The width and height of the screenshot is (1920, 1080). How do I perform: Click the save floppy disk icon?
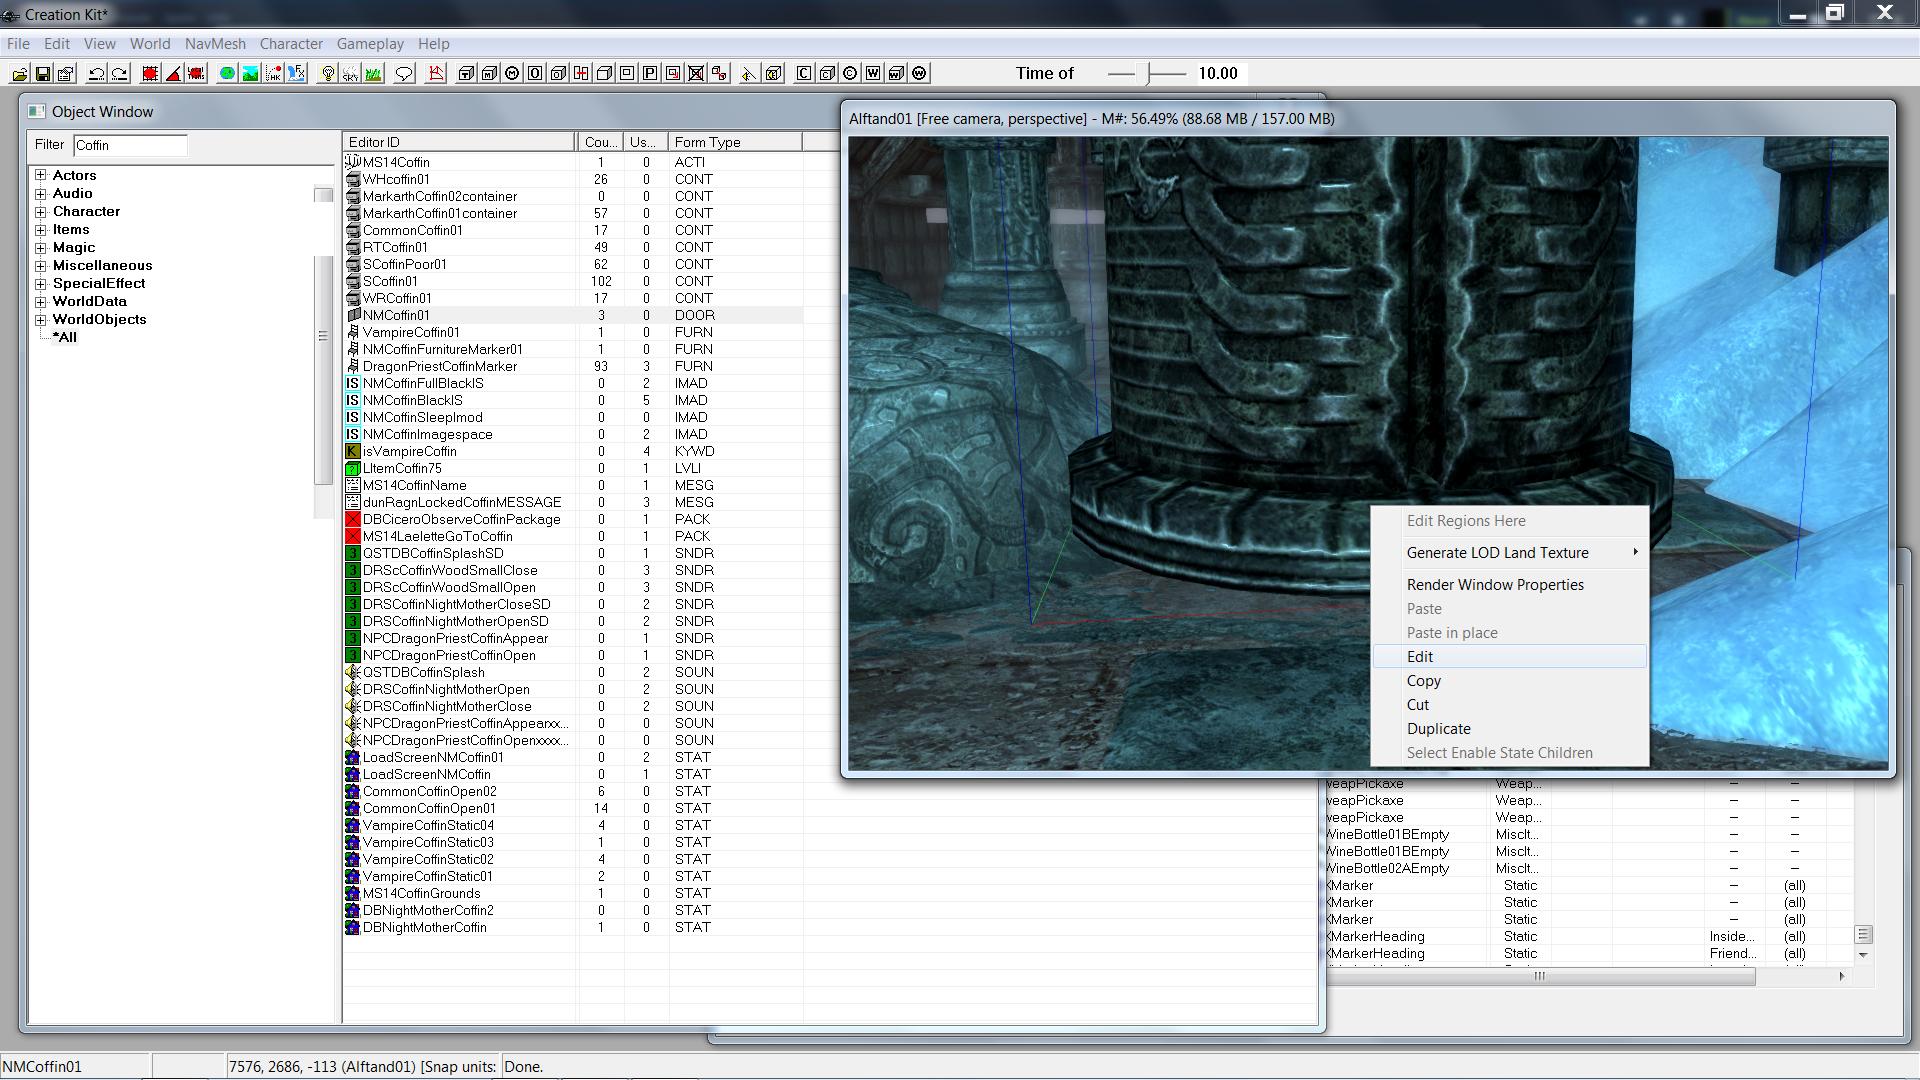pyautogui.click(x=43, y=74)
